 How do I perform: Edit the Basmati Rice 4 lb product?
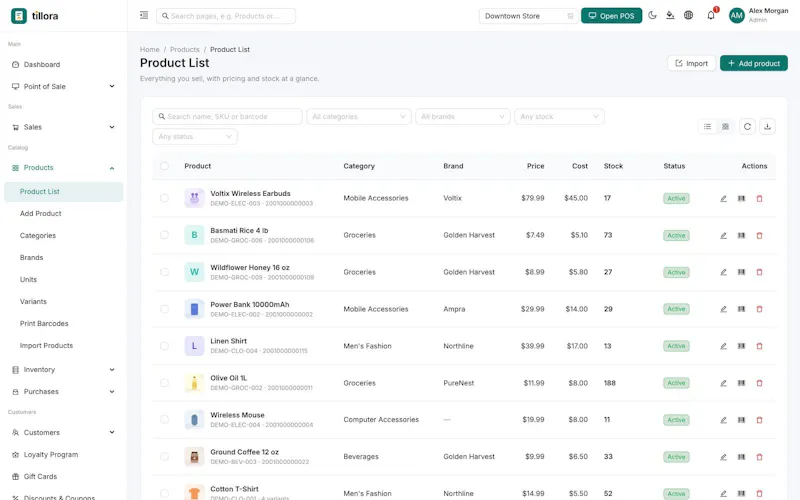[x=723, y=235]
